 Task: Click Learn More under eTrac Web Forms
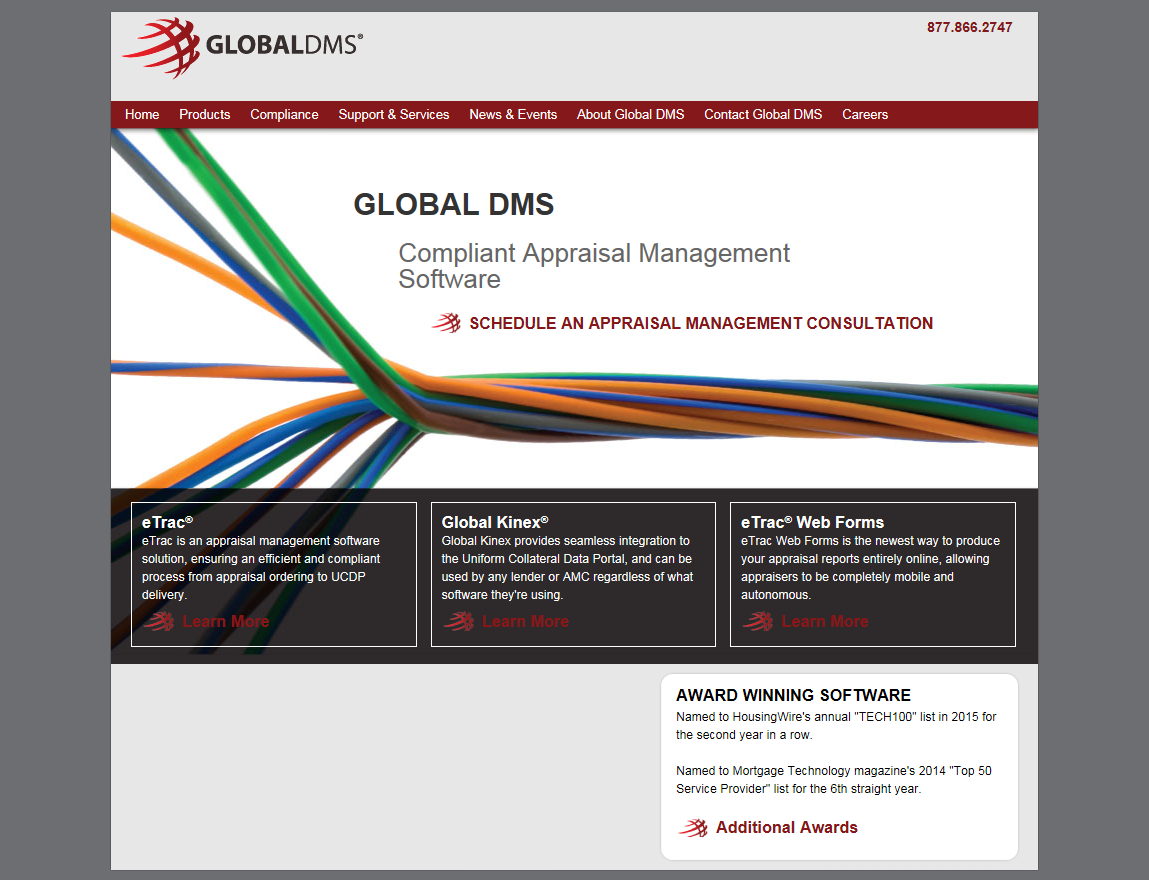[x=825, y=622]
